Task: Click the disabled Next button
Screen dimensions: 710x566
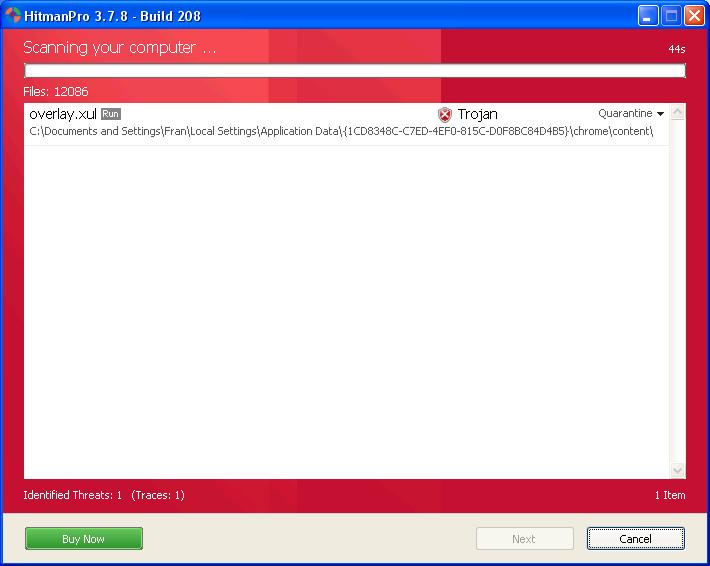Action: tap(524, 538)
